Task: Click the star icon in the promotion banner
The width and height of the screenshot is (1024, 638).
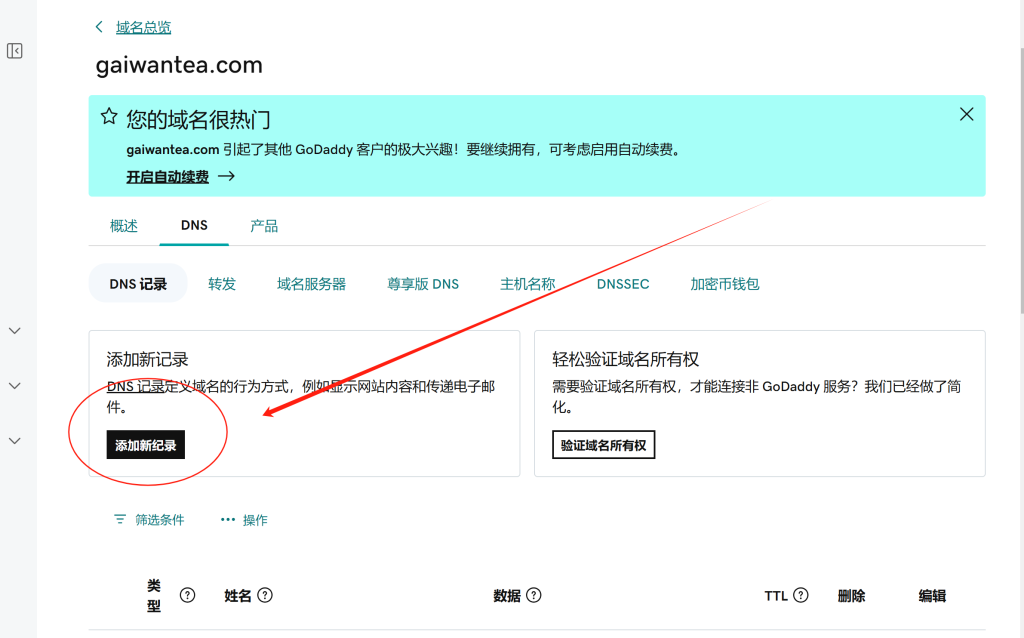Action: click(x=109, y=115)
